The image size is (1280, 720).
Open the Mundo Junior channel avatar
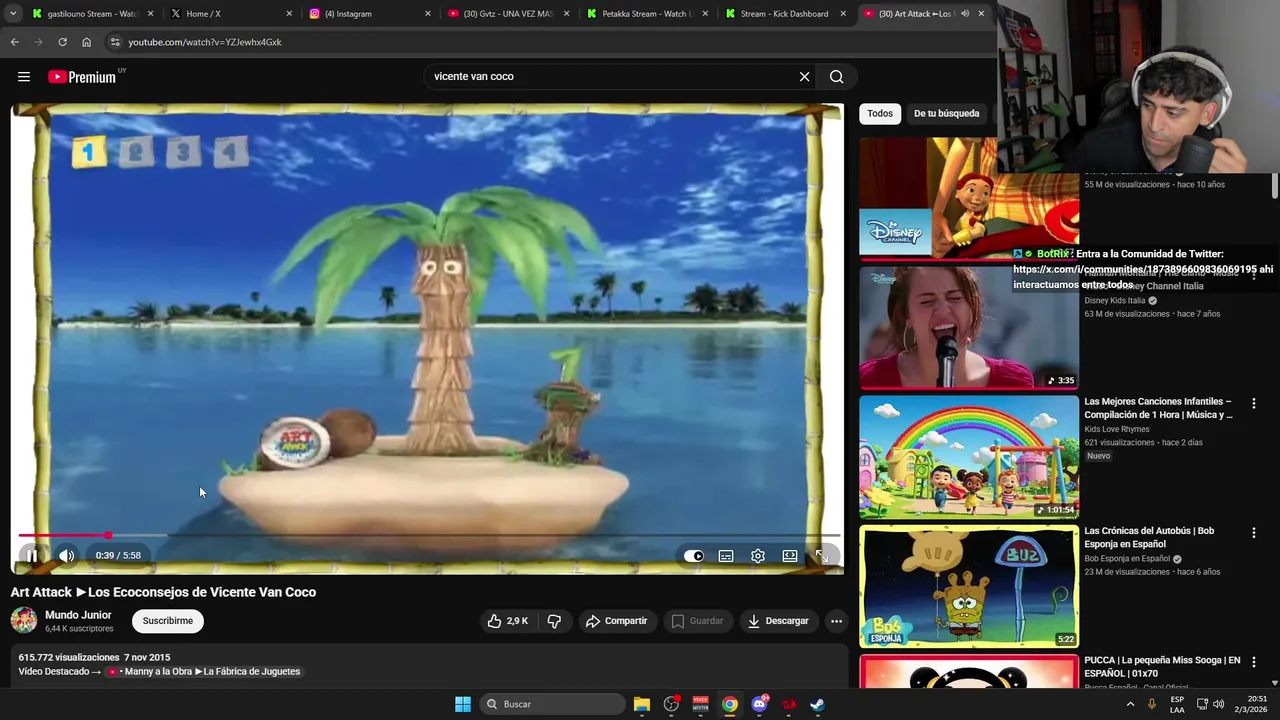click(24, 621)
